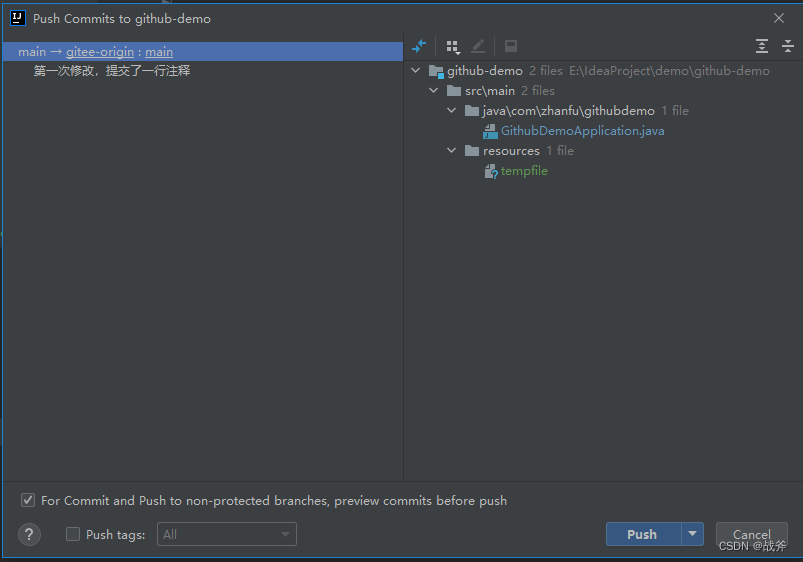The image size is (803, 562).
Task: Click the Collapse All icon
Action: point(787,46)
